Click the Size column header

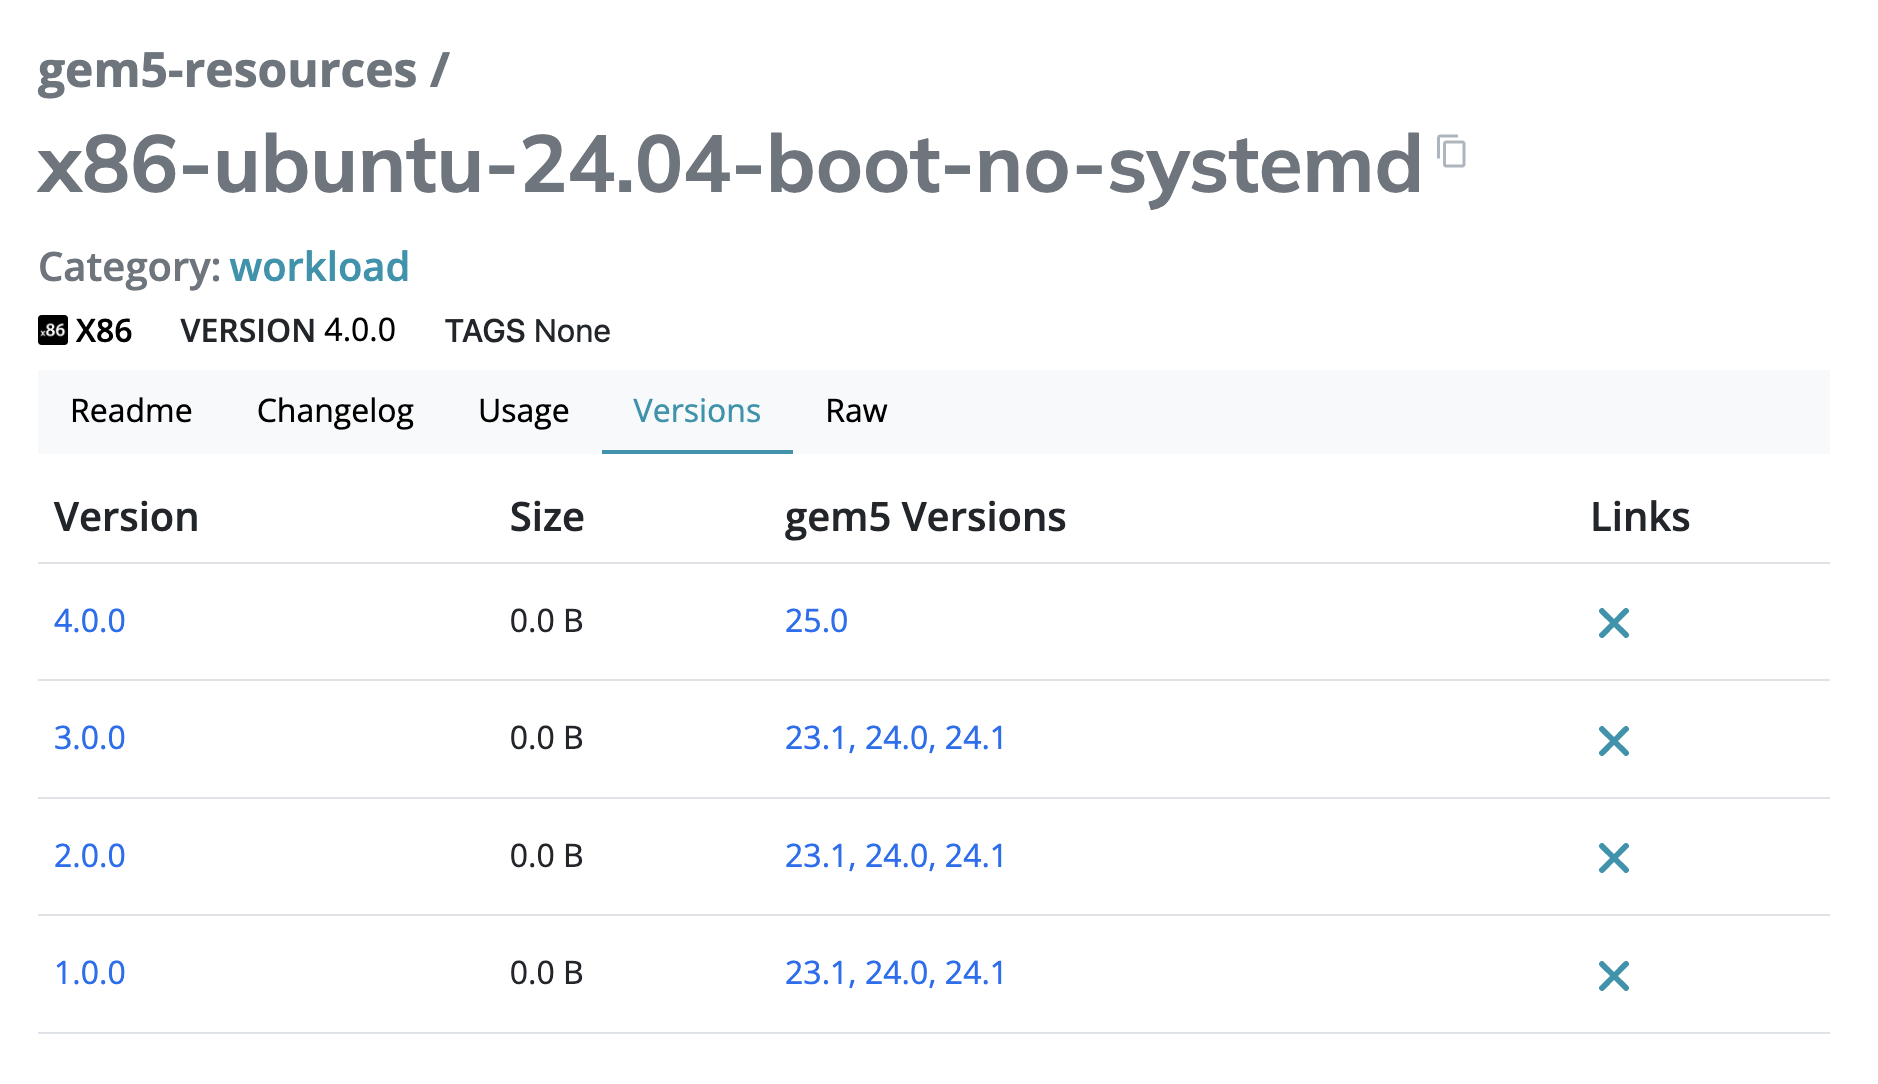click(547, 517)
